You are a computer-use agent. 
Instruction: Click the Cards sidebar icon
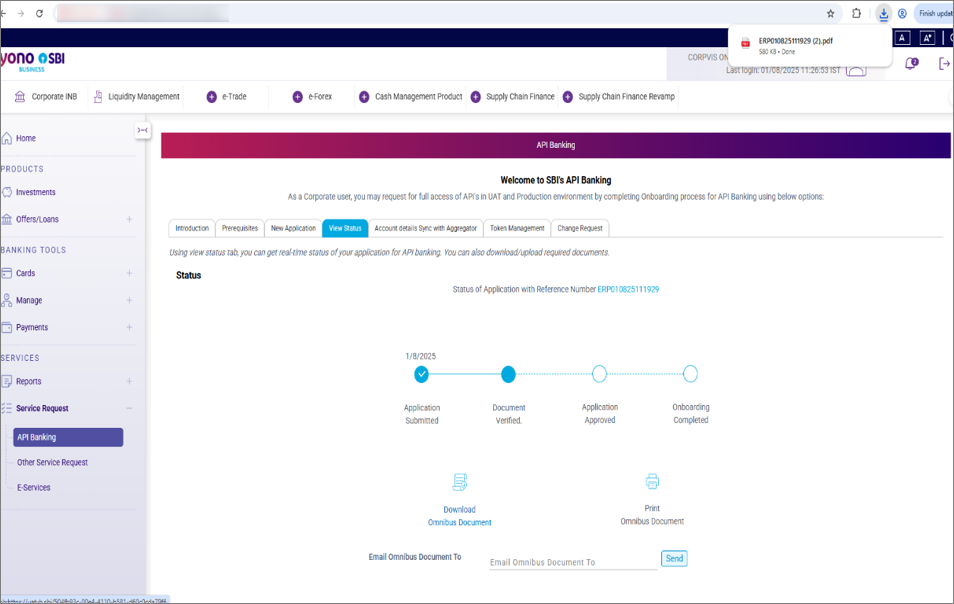pyautogui.click(x=7, y=273)
